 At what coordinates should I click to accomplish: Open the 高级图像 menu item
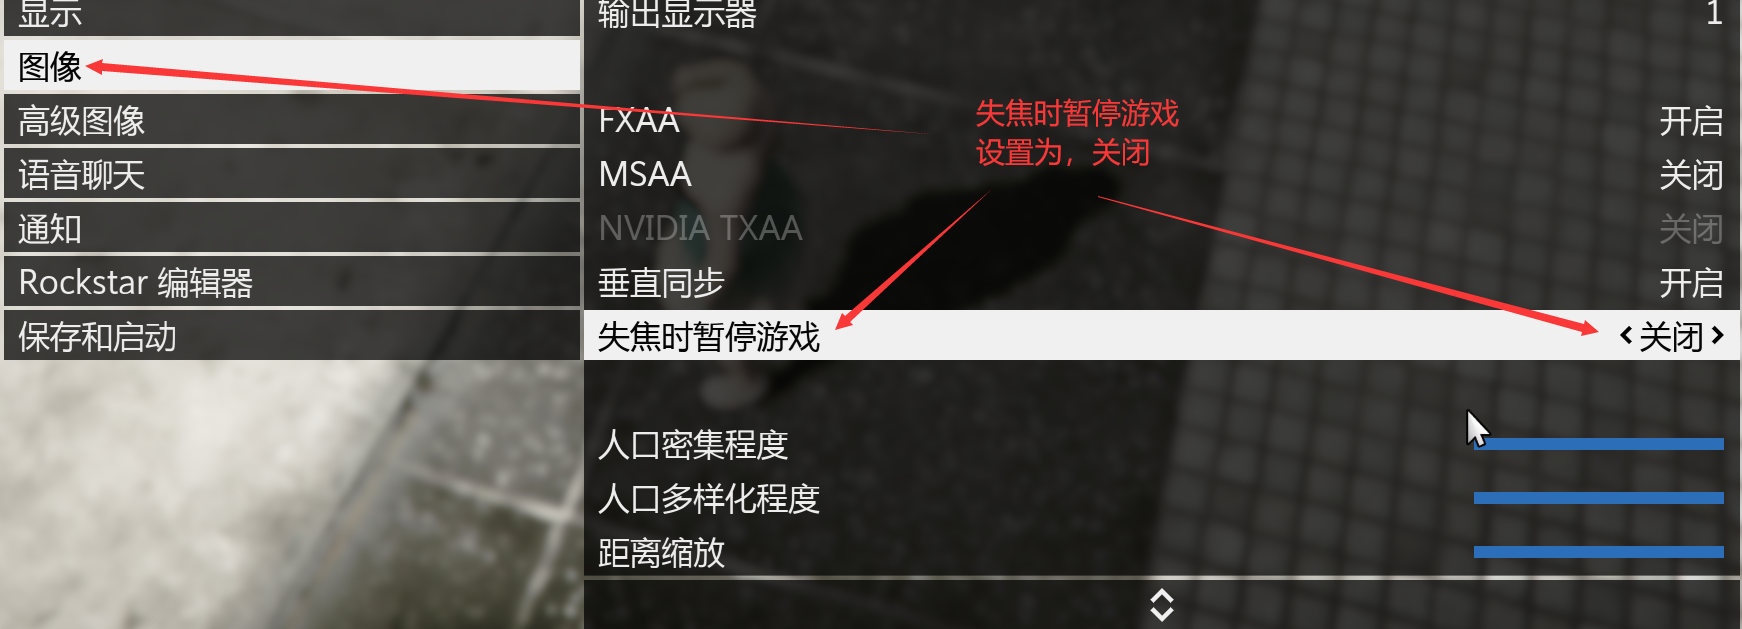point(292,120)
